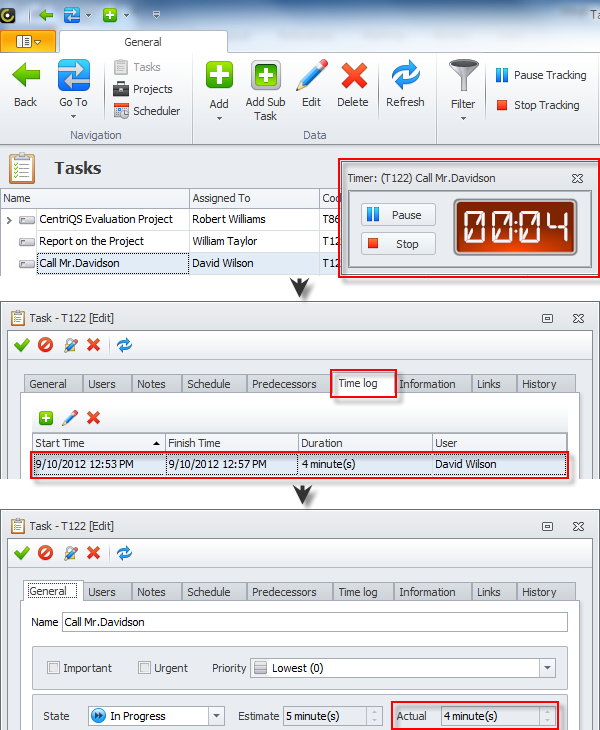The image size is (600, 730).
Task: Click Stop Tracking in ribbon
Action: pos(538,105)
